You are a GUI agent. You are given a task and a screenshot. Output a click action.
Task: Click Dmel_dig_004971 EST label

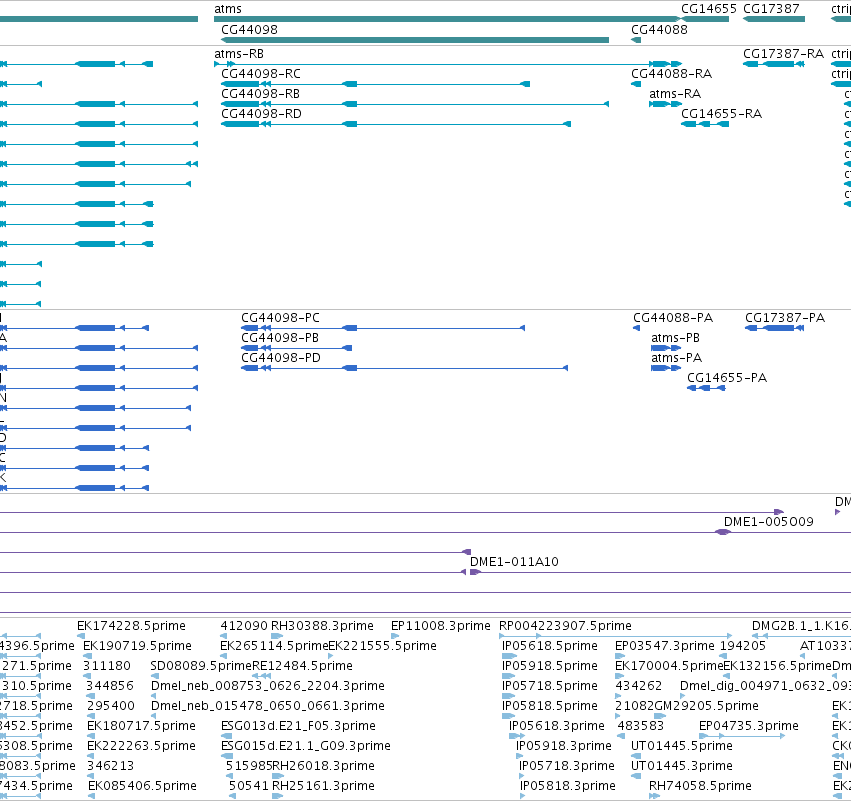[x=765, y=686]
